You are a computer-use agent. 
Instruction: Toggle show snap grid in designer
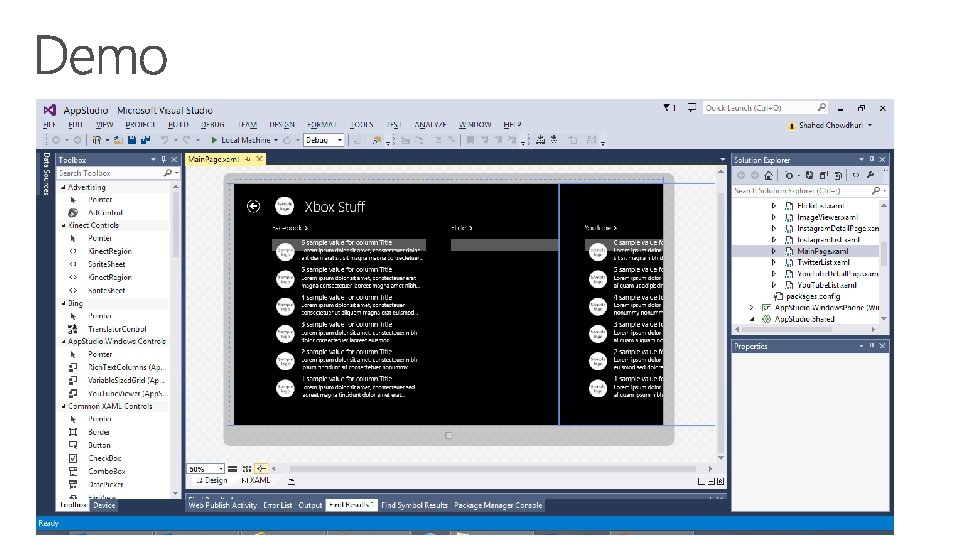[x=232, y=469]
